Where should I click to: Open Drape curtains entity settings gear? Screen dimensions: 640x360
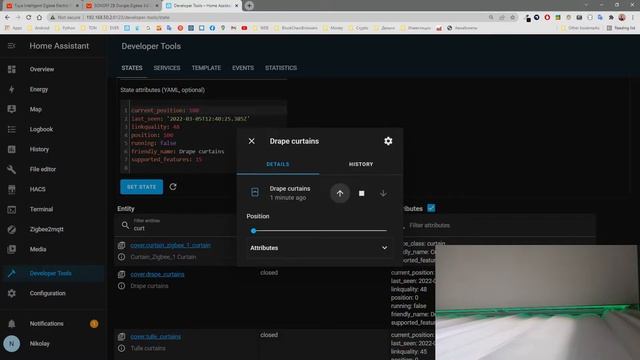point(388,141)
